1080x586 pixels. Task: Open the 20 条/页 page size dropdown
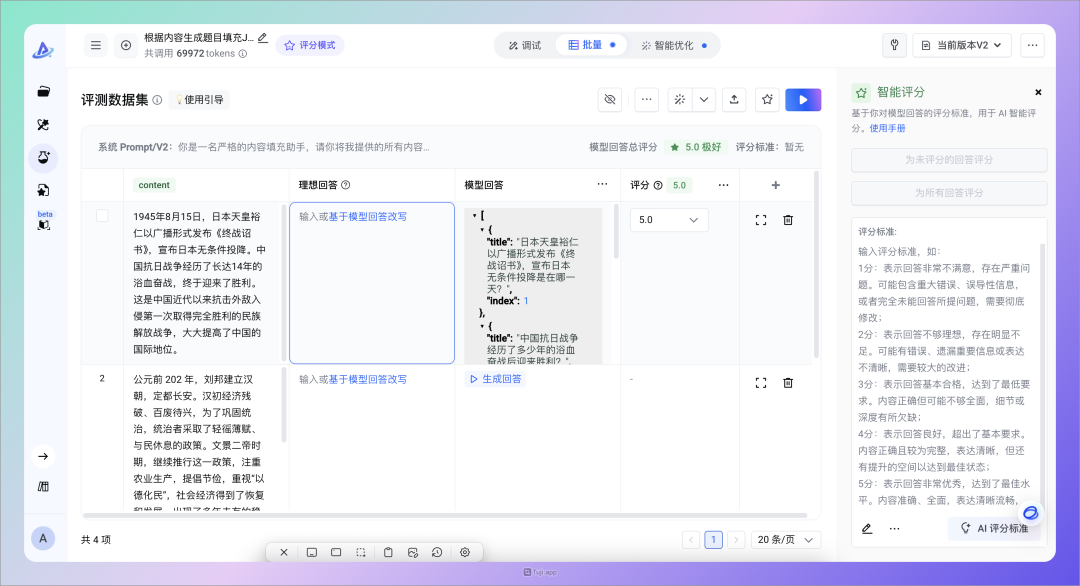(785, 540)
